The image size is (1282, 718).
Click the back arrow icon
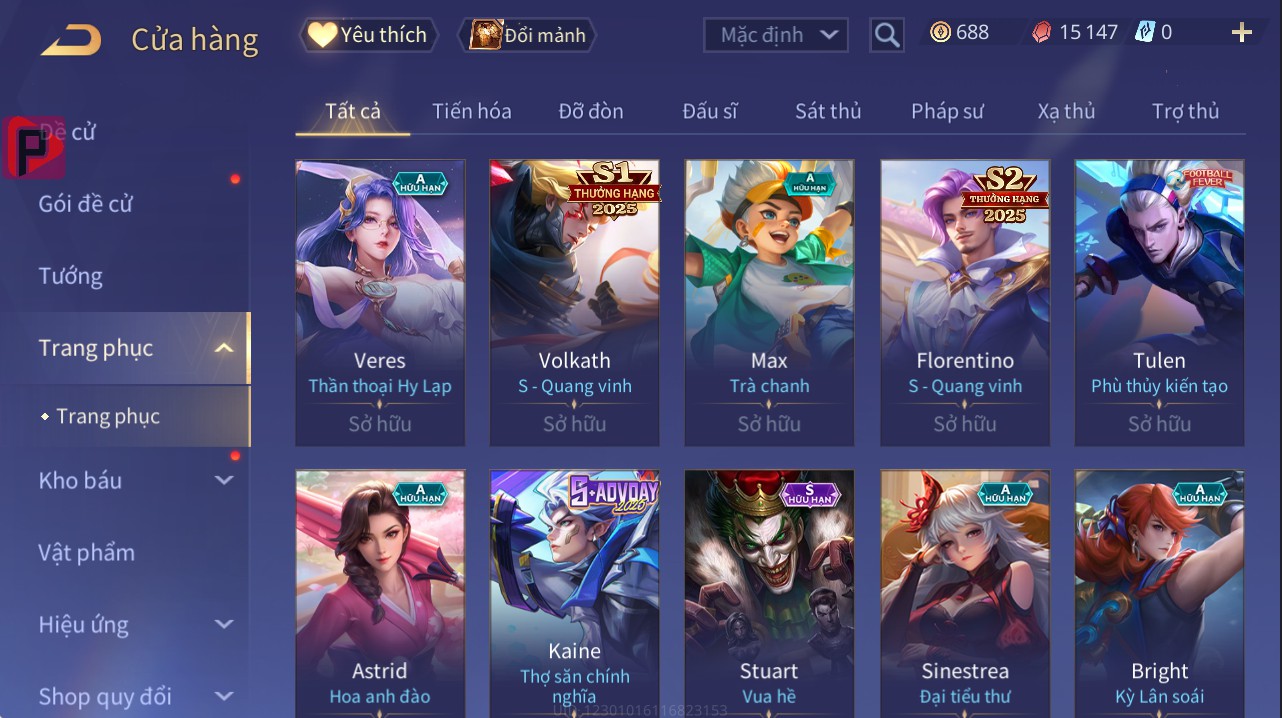tap(71, 41)
